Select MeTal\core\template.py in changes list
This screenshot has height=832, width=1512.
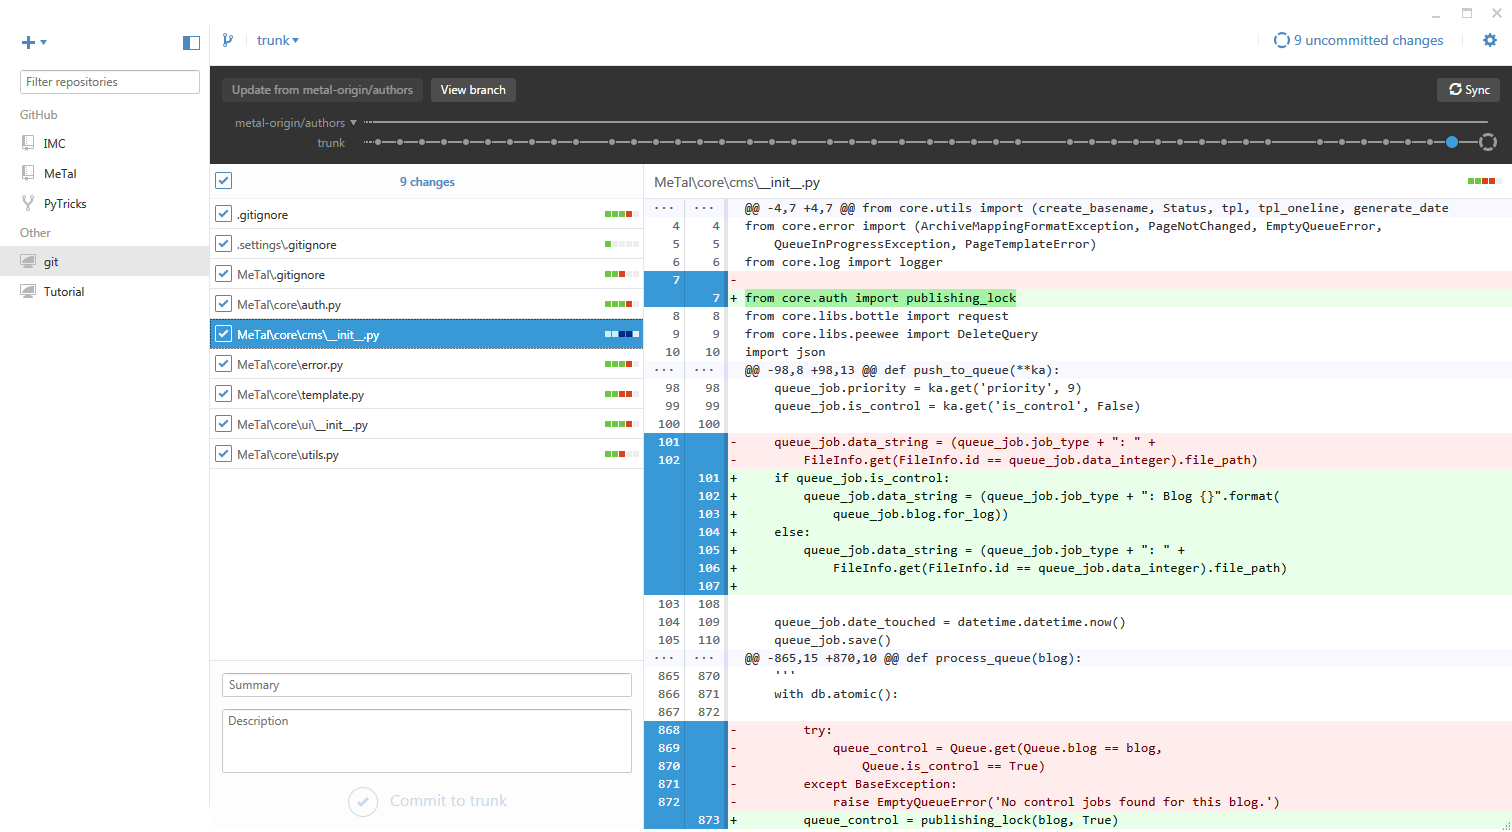click(x=300, y=395)
